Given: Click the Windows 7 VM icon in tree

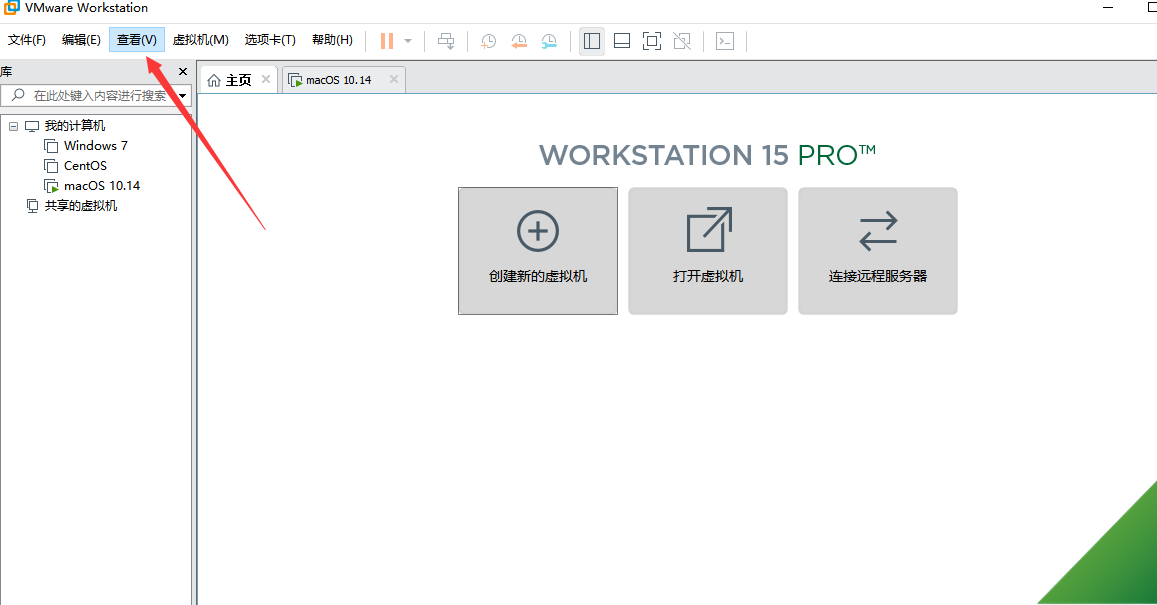Looking at the screenshot, I should (x=51, y=145).
